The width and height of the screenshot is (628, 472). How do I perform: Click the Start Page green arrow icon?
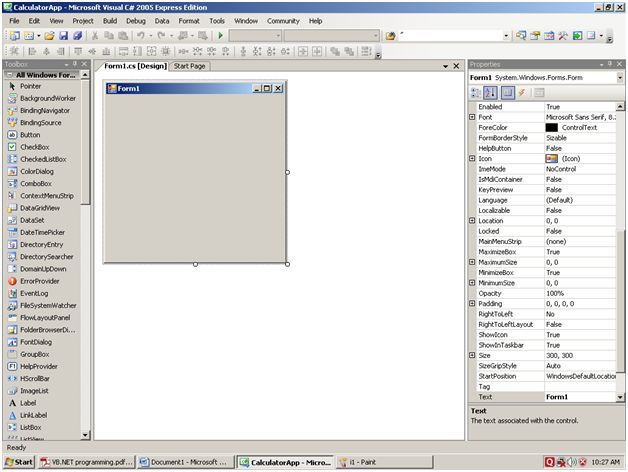(577, 36)
